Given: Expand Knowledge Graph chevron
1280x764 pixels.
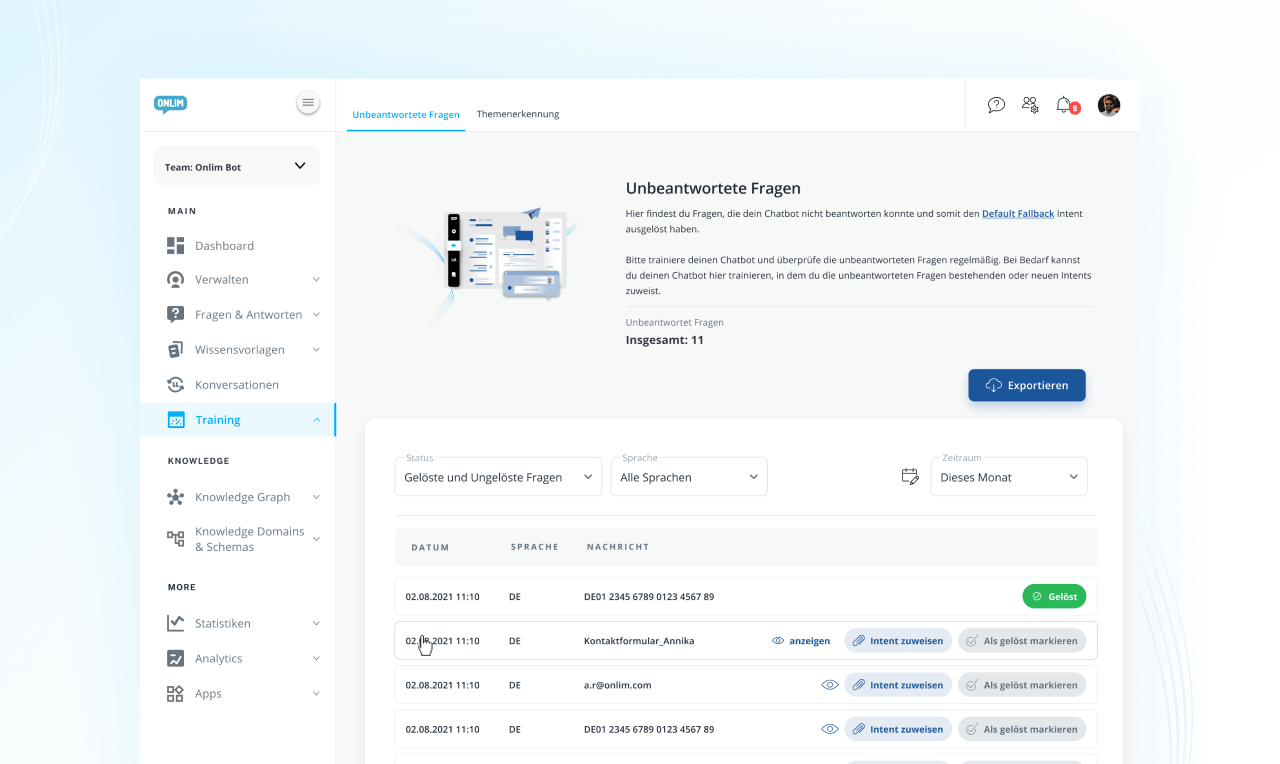Looking at the screenshot, I should click(x=316, y=497).
